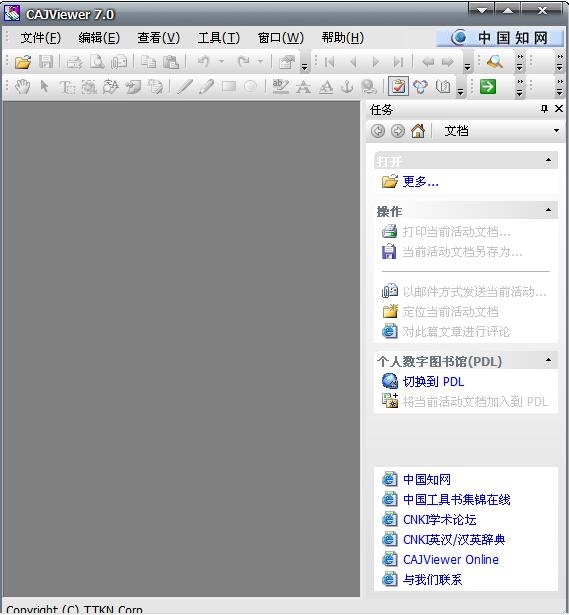Open the 与我们联系 link

tap(432, 579)
